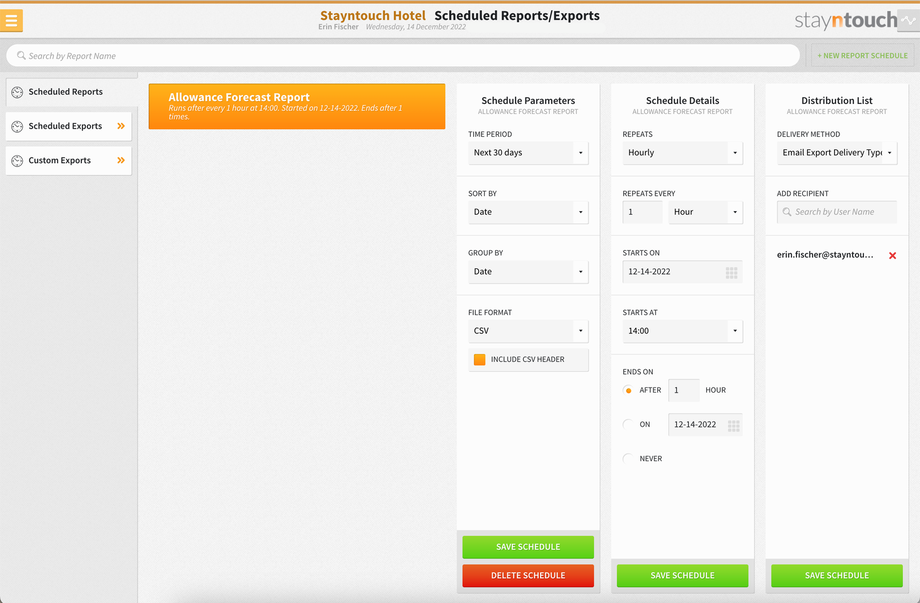Click the clock icon beside Scheduled Reports

[x=17, y=92]
